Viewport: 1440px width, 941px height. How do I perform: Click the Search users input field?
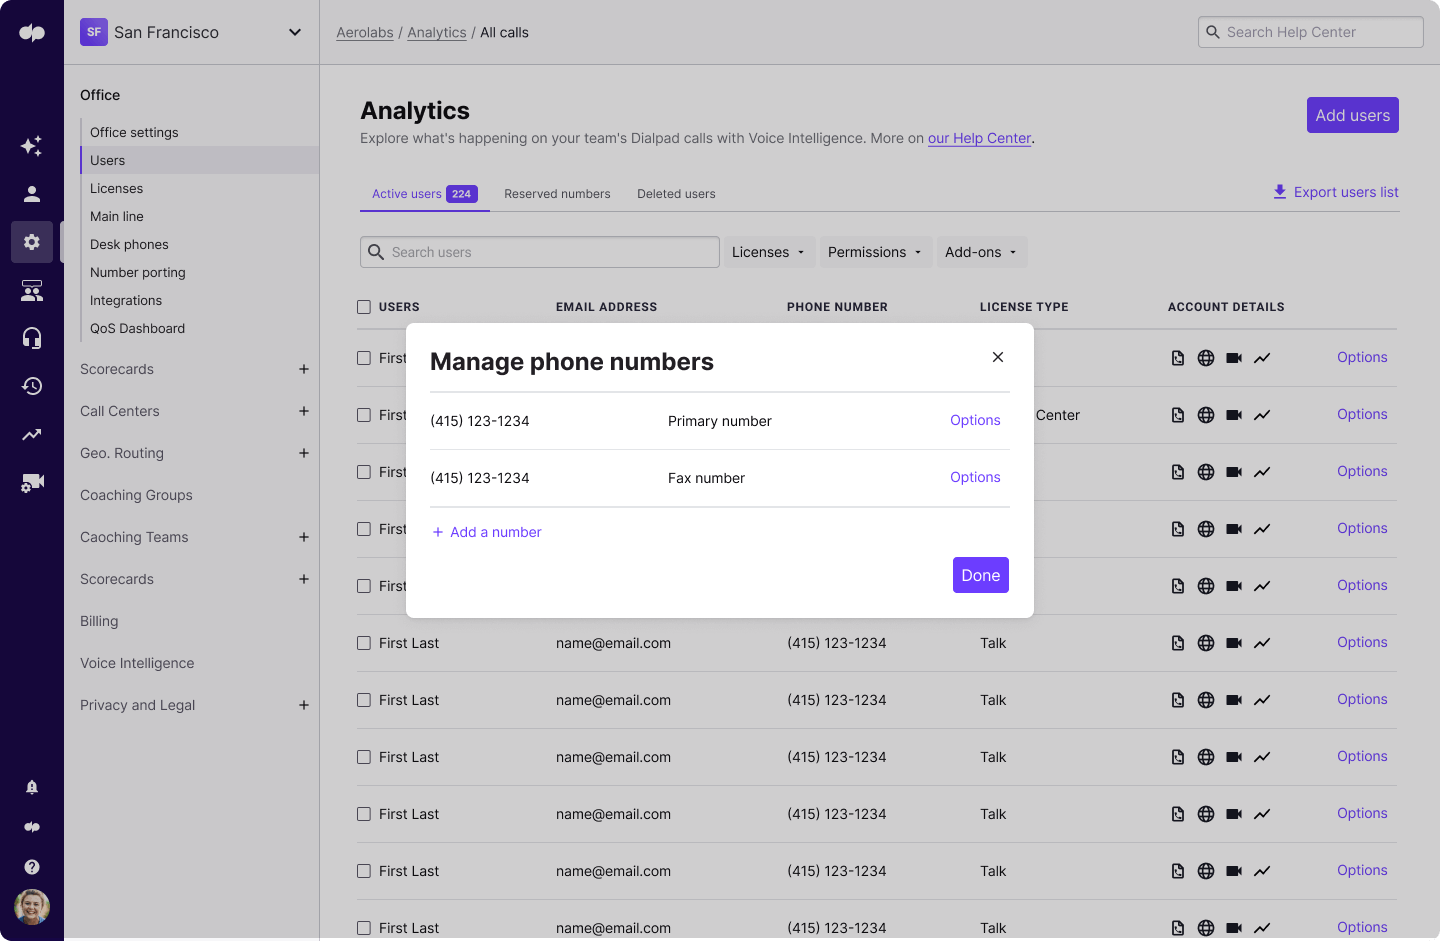[539, 252]
